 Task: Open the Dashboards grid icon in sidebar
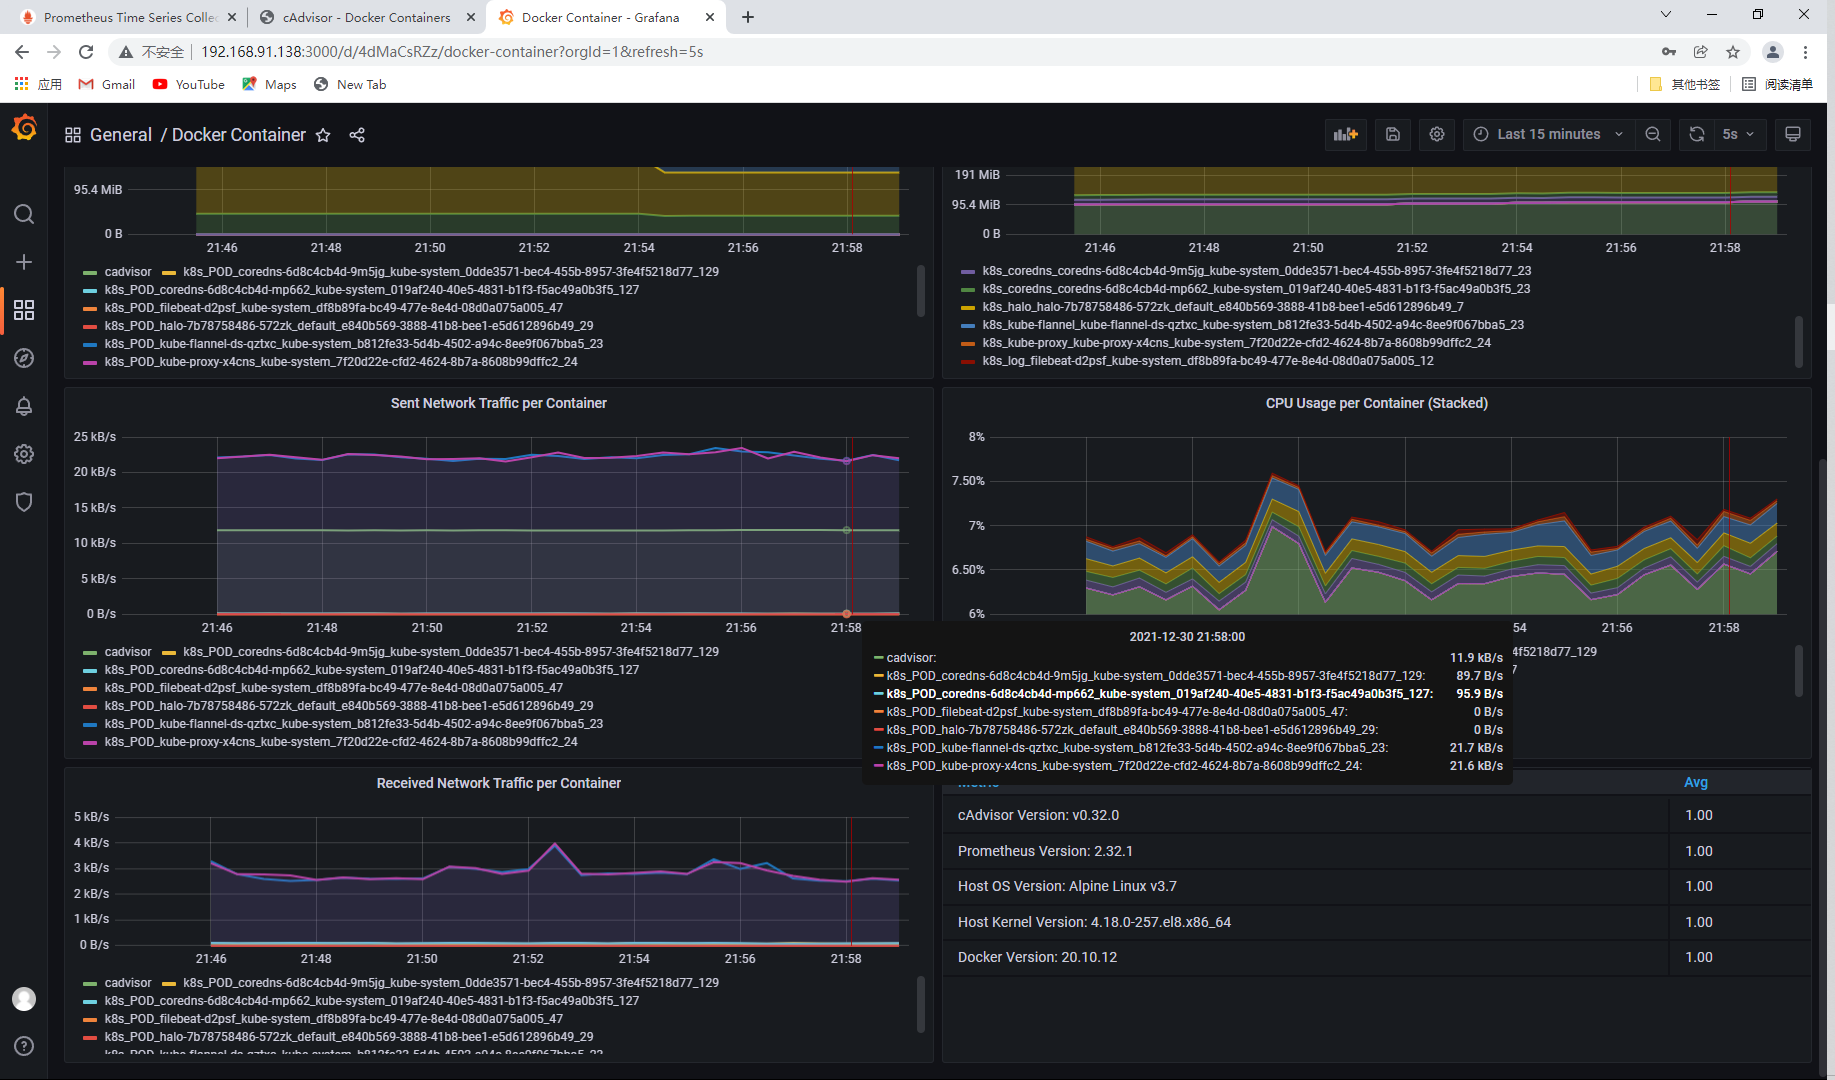coord(24,310)
